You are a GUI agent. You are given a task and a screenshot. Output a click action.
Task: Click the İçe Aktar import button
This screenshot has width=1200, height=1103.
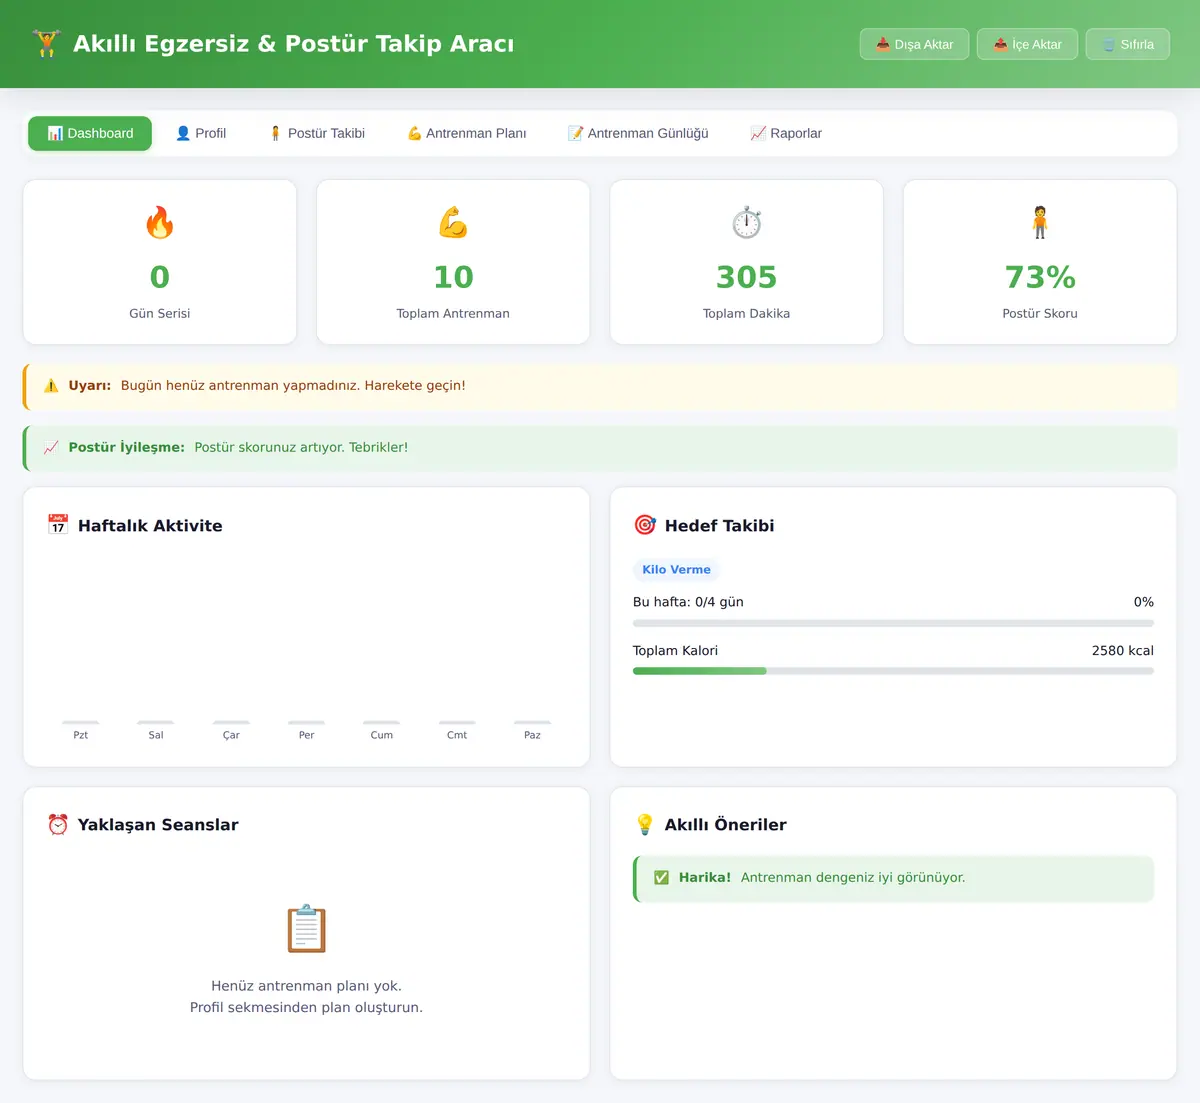pos(1027,44)
